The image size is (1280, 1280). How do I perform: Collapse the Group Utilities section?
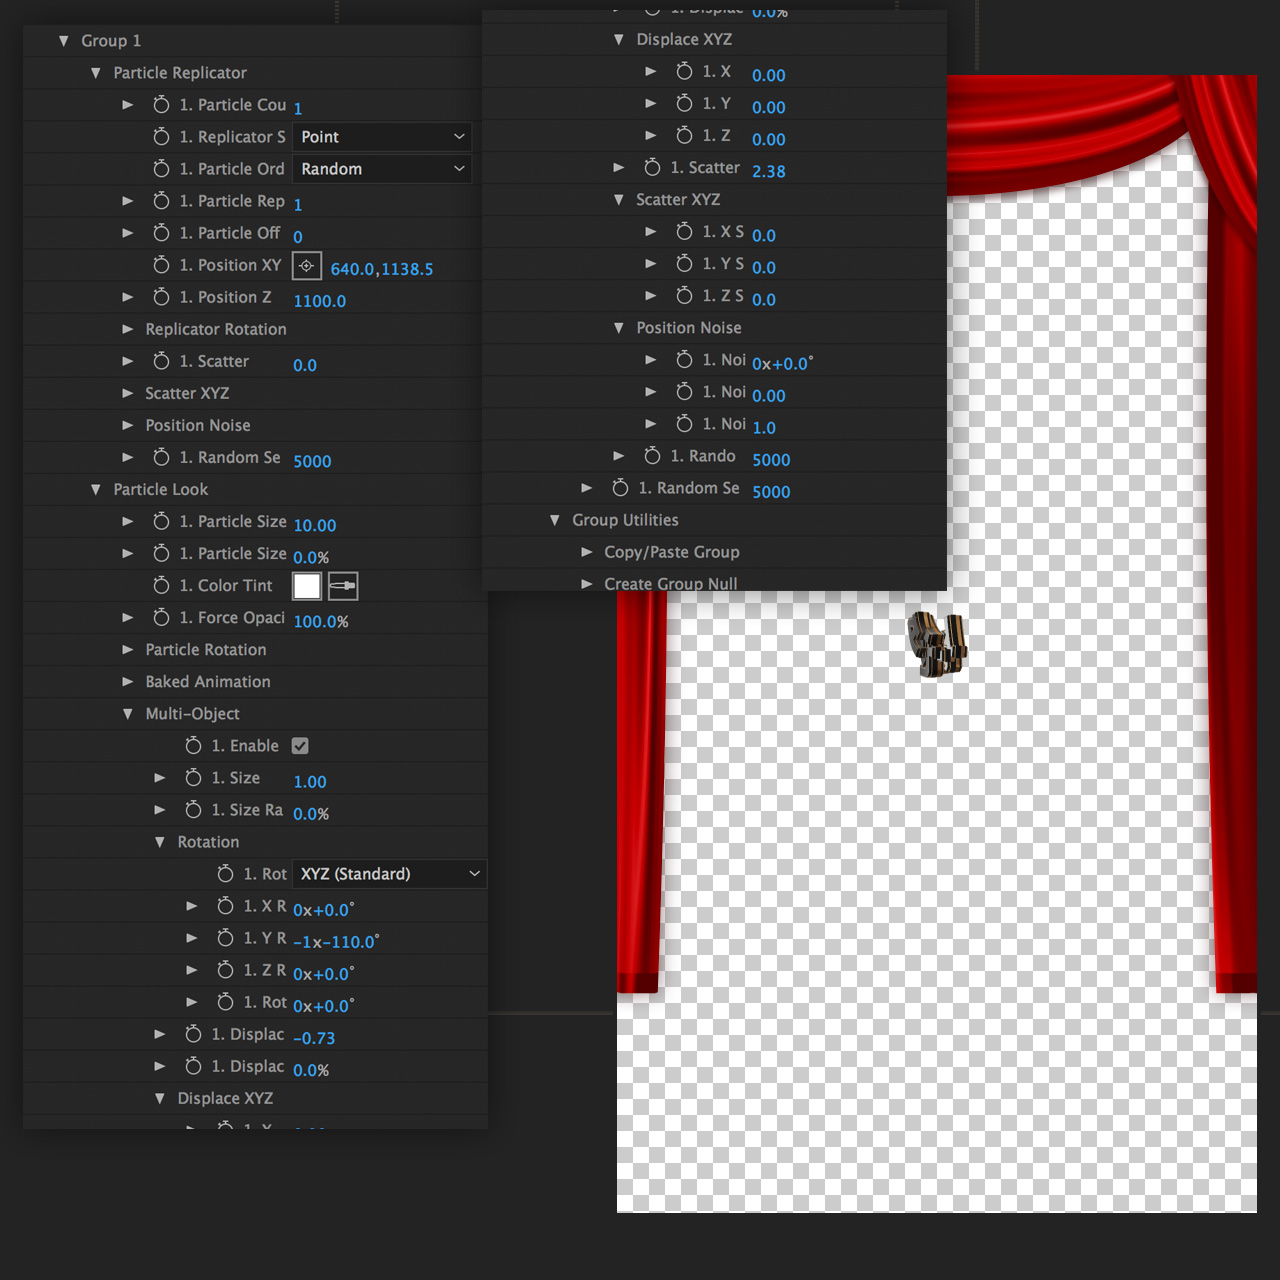[555, 520]
